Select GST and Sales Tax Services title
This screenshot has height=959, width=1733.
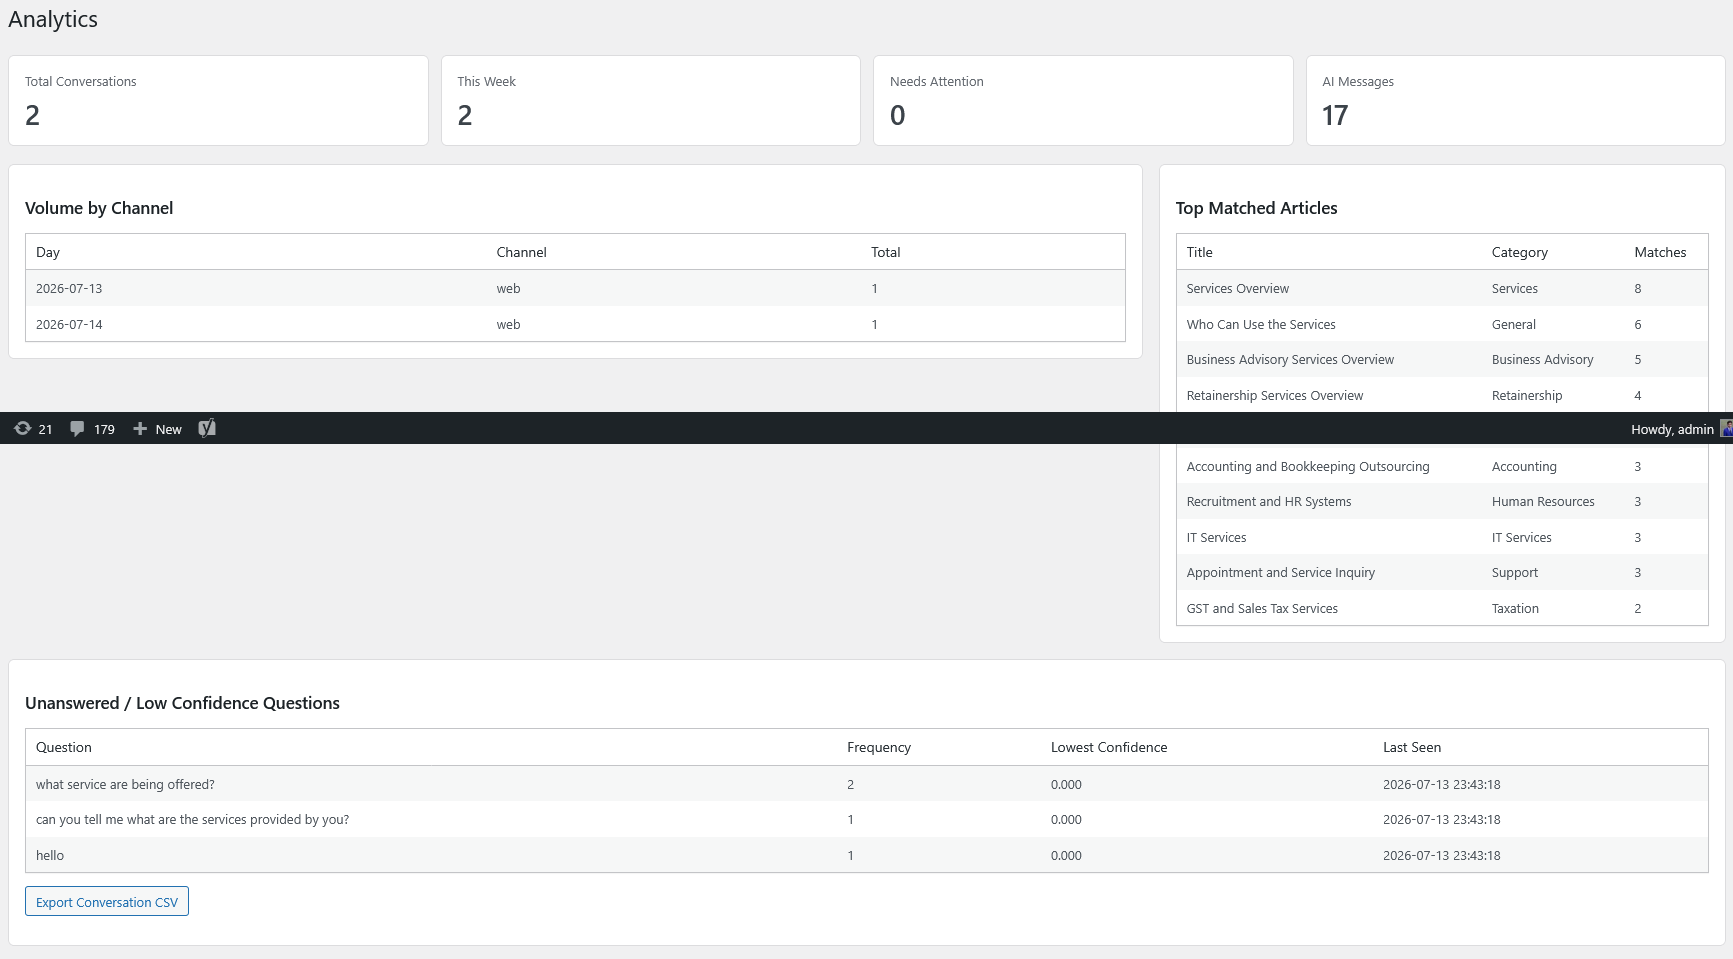click(1262, 608)
